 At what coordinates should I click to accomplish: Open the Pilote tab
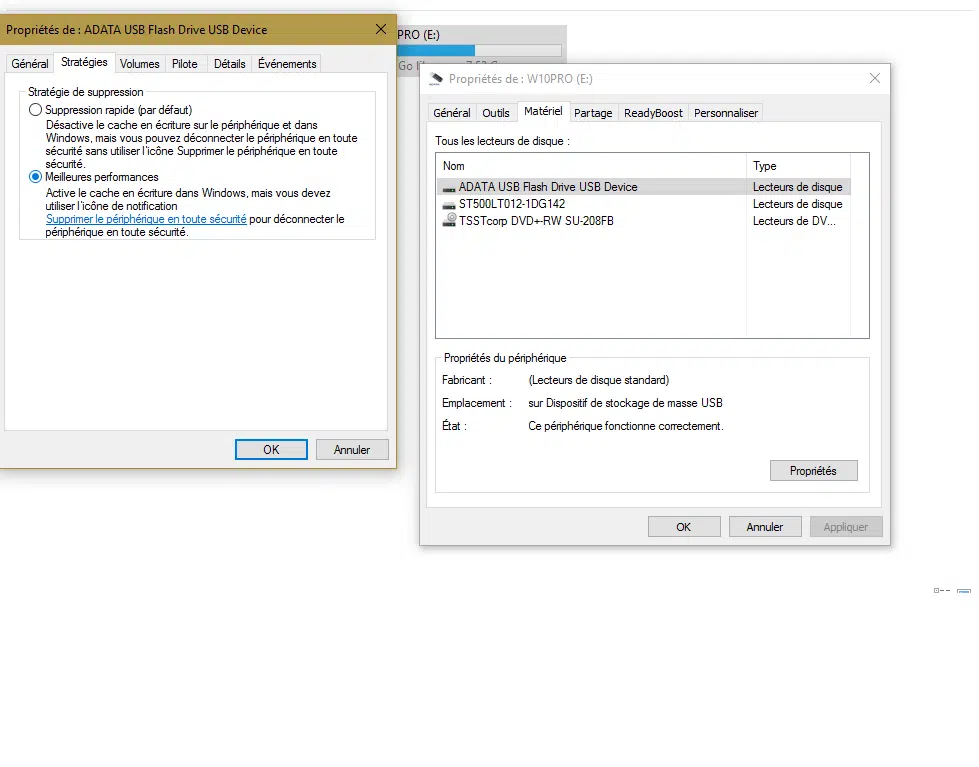[184, 64]
